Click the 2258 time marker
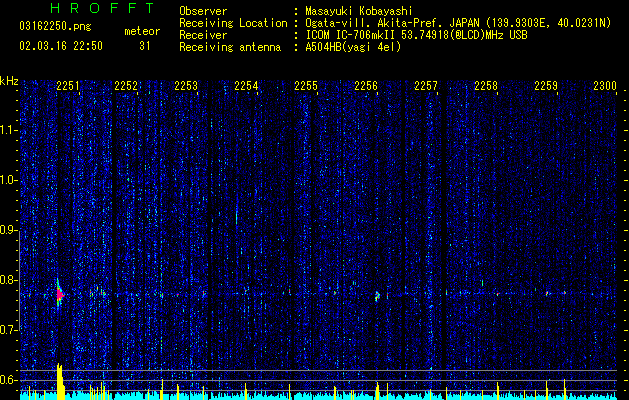629x400 pixels. pos(486,86)
